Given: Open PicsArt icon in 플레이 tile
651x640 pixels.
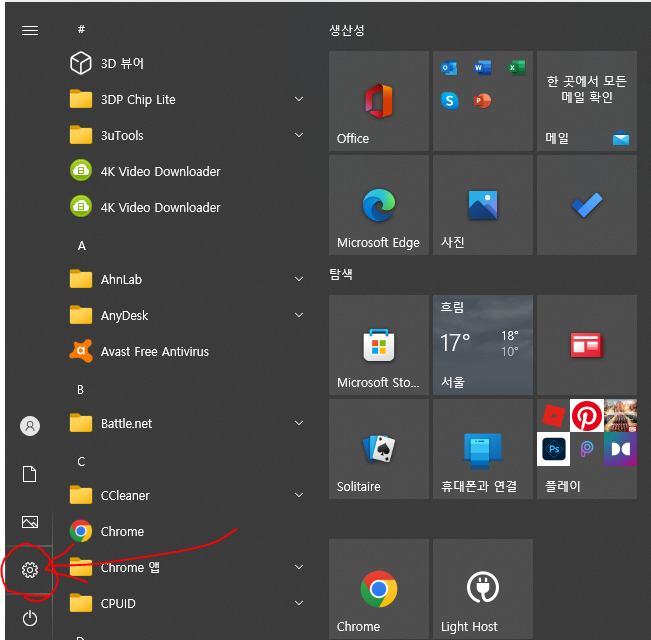Looking at the screenshot, I should (x=587, y=449).
